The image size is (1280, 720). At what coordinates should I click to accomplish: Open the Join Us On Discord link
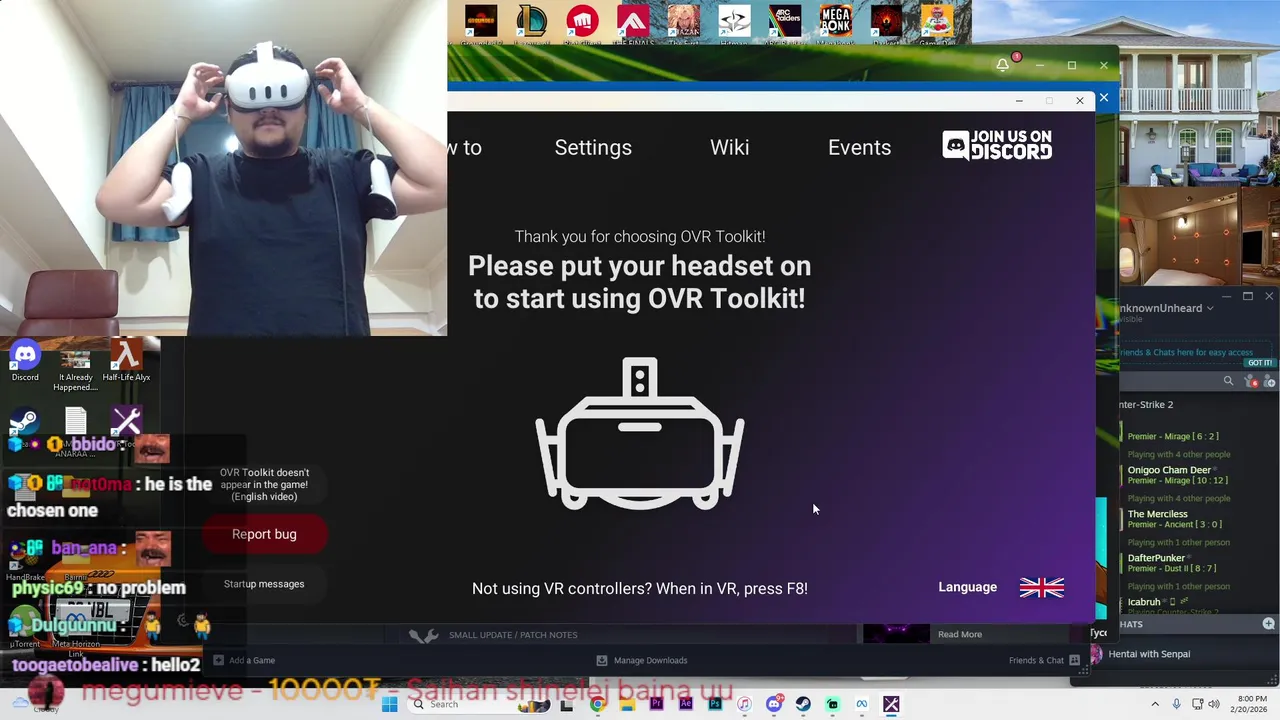(997, 146)
